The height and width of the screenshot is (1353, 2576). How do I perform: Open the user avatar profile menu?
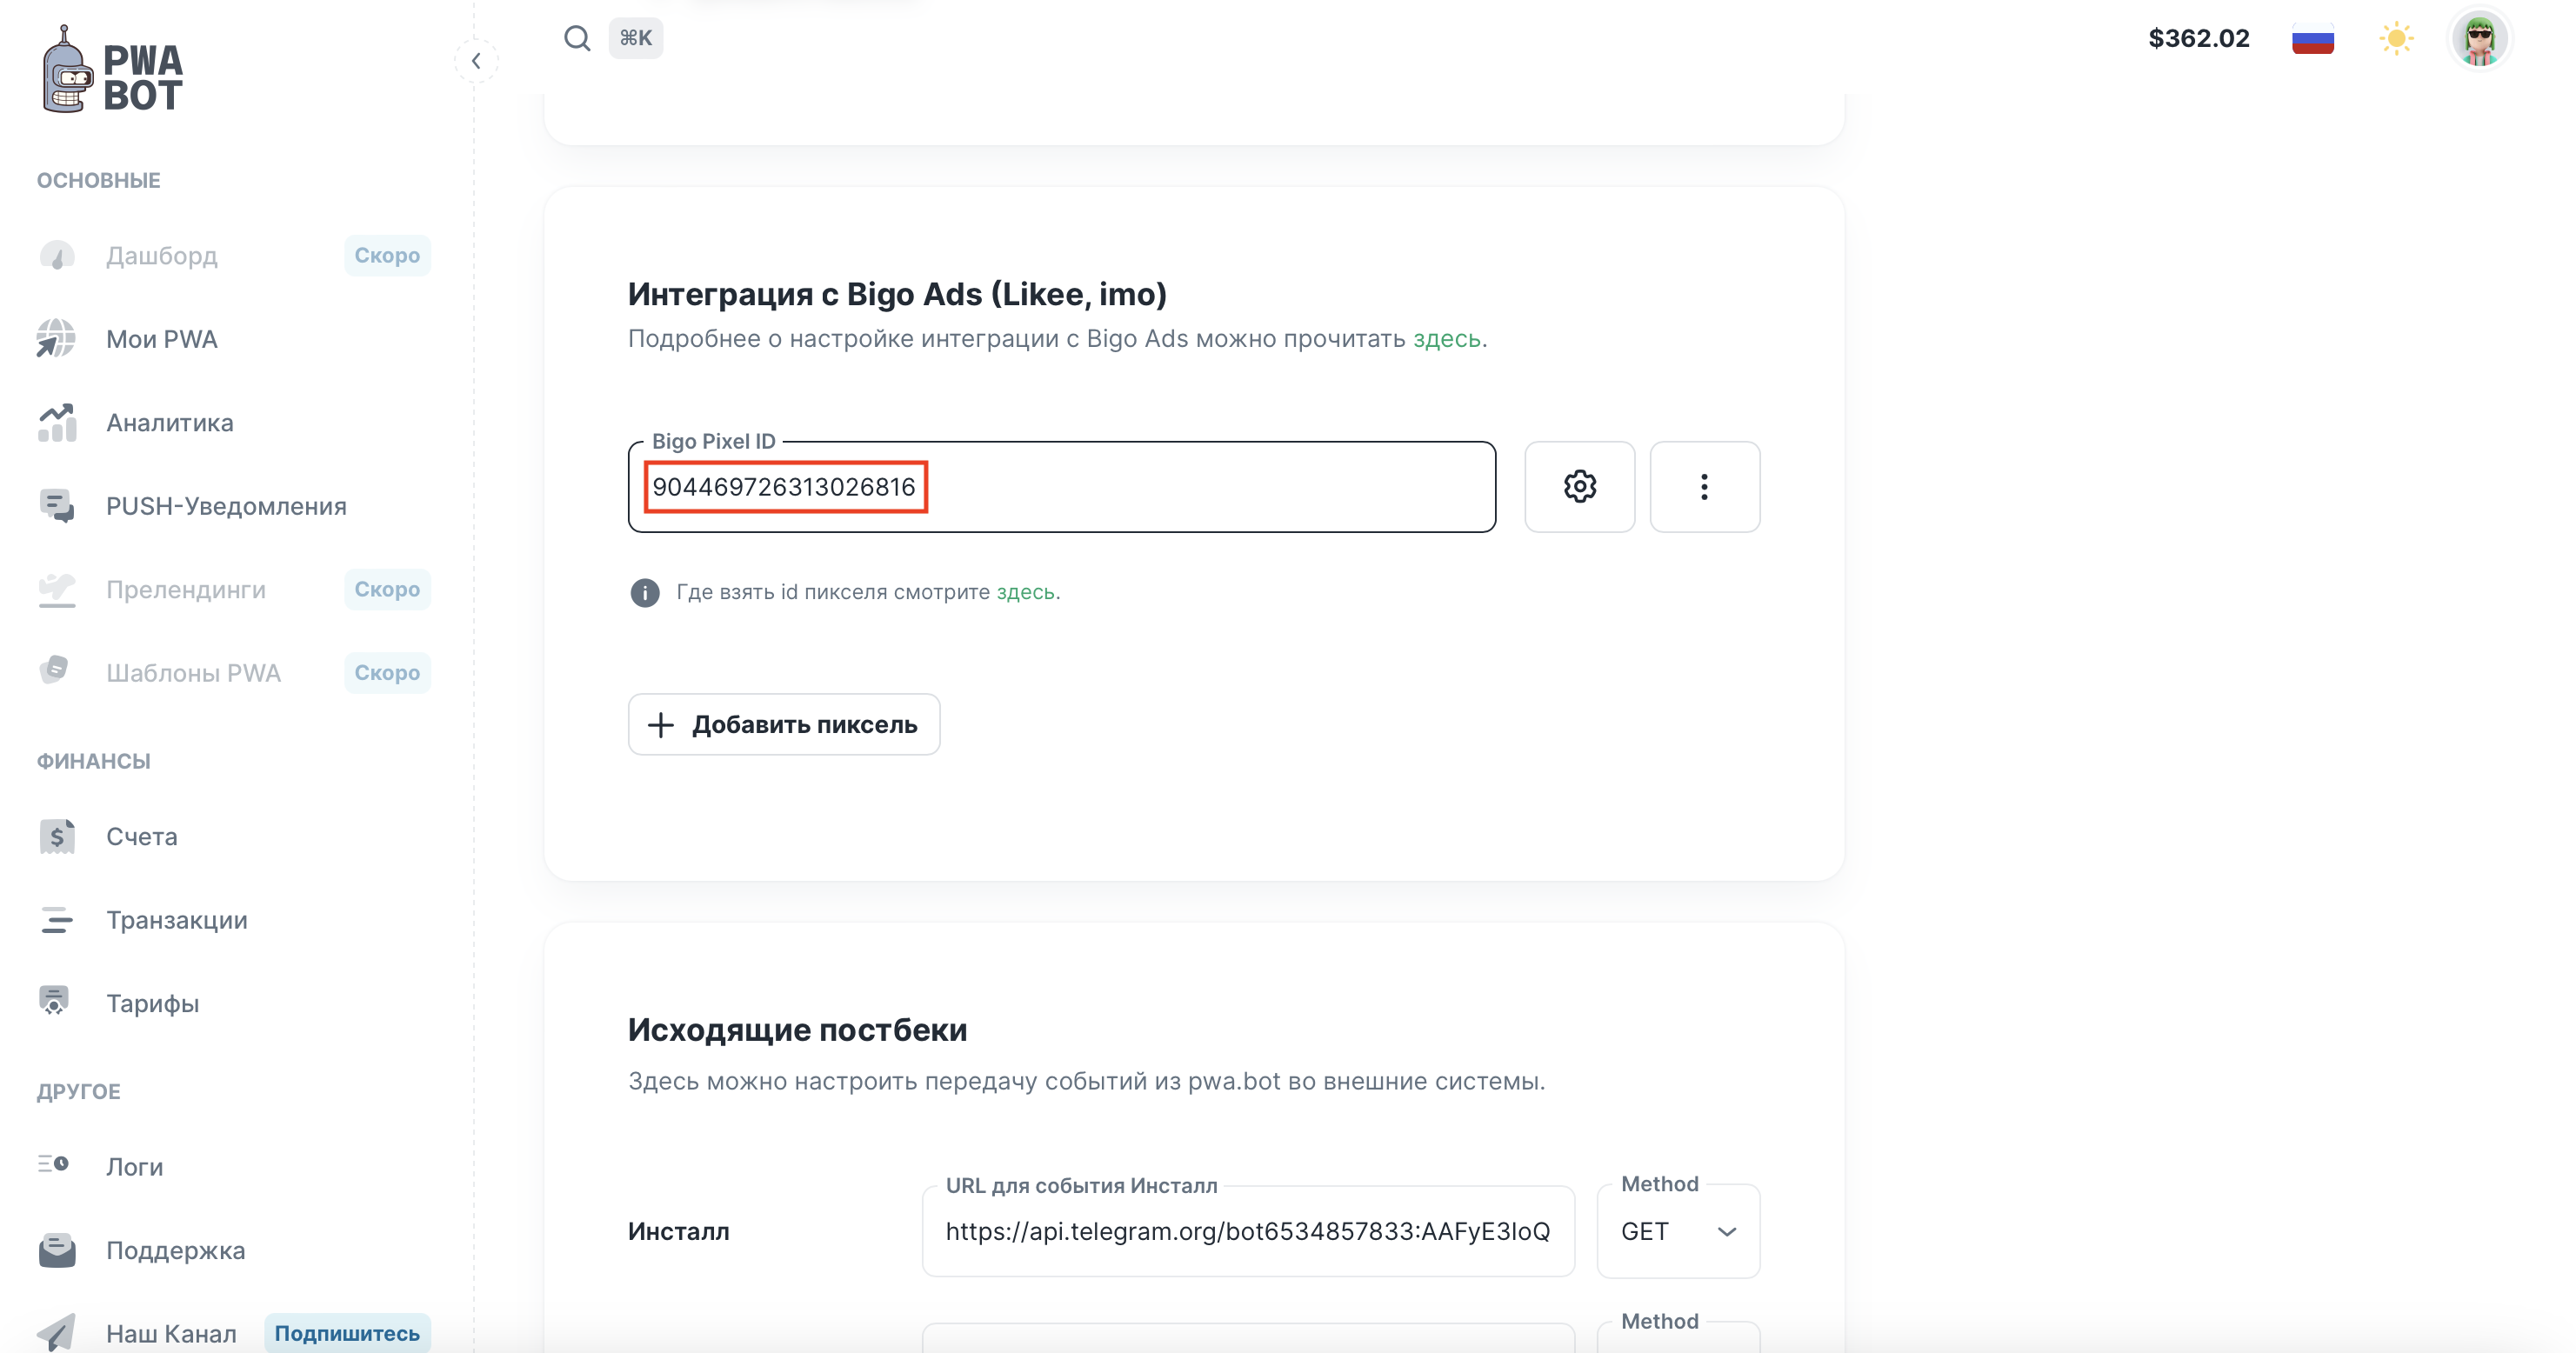pos(2479,40)
